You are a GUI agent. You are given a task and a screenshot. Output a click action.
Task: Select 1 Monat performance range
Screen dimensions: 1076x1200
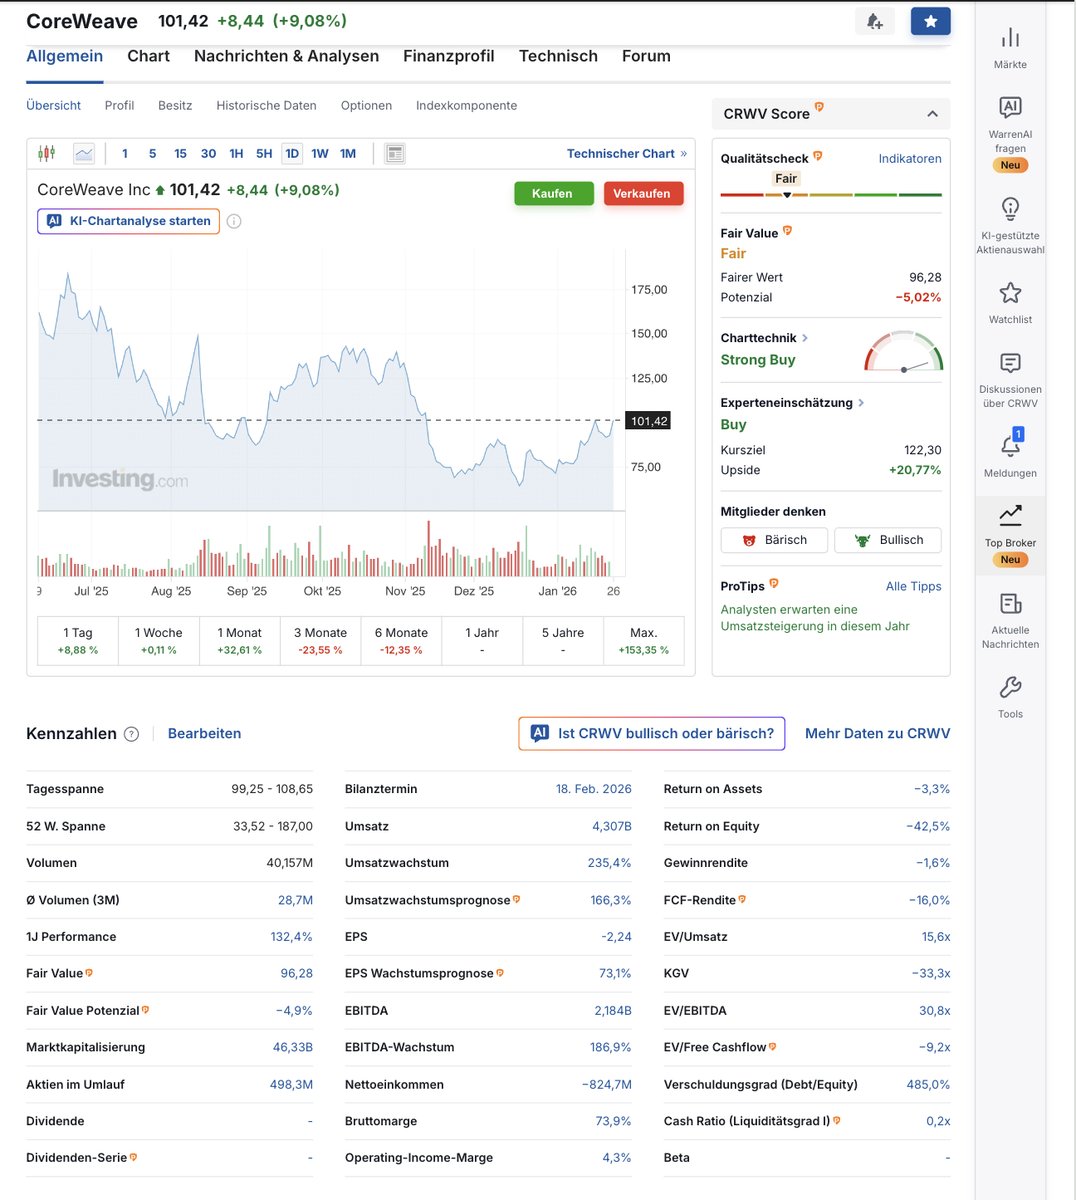tap(240, 640)
